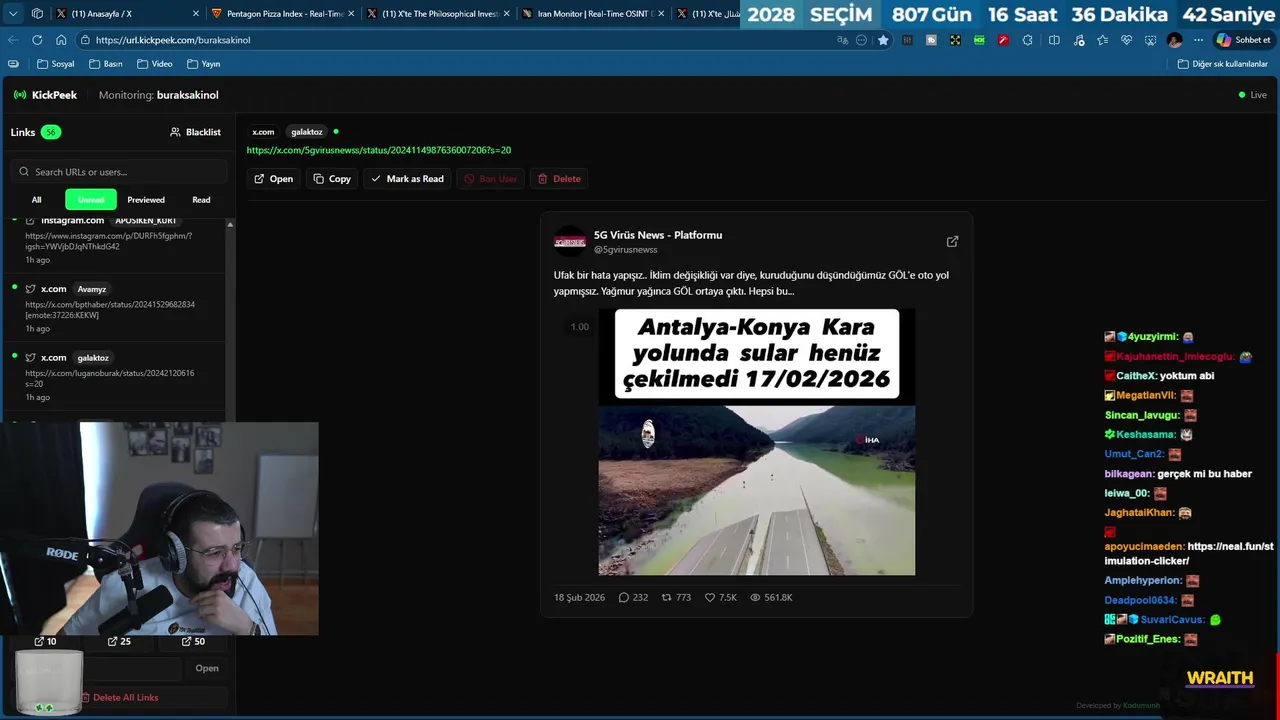1280x720 pixels.
Task: Open the instagram.com link from APOSIKEN_KURT
Action: [x=116, y=240]
